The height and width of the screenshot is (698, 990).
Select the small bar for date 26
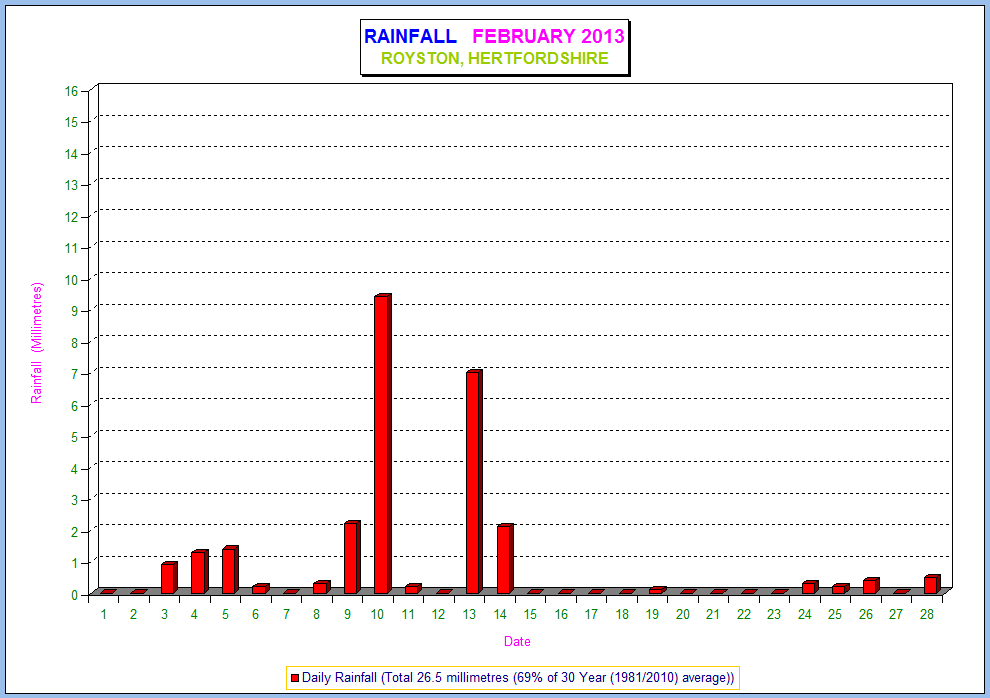(x=871, y=586)
